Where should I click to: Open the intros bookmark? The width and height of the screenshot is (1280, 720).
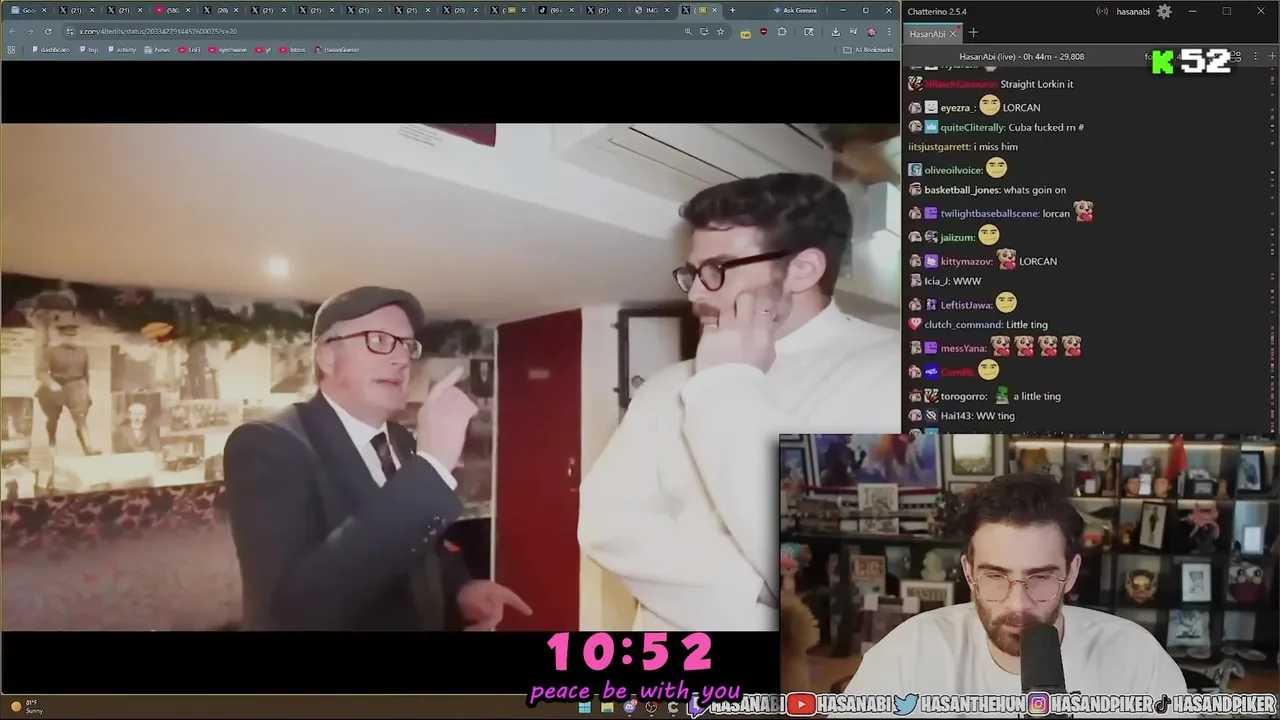coord(293,50)
